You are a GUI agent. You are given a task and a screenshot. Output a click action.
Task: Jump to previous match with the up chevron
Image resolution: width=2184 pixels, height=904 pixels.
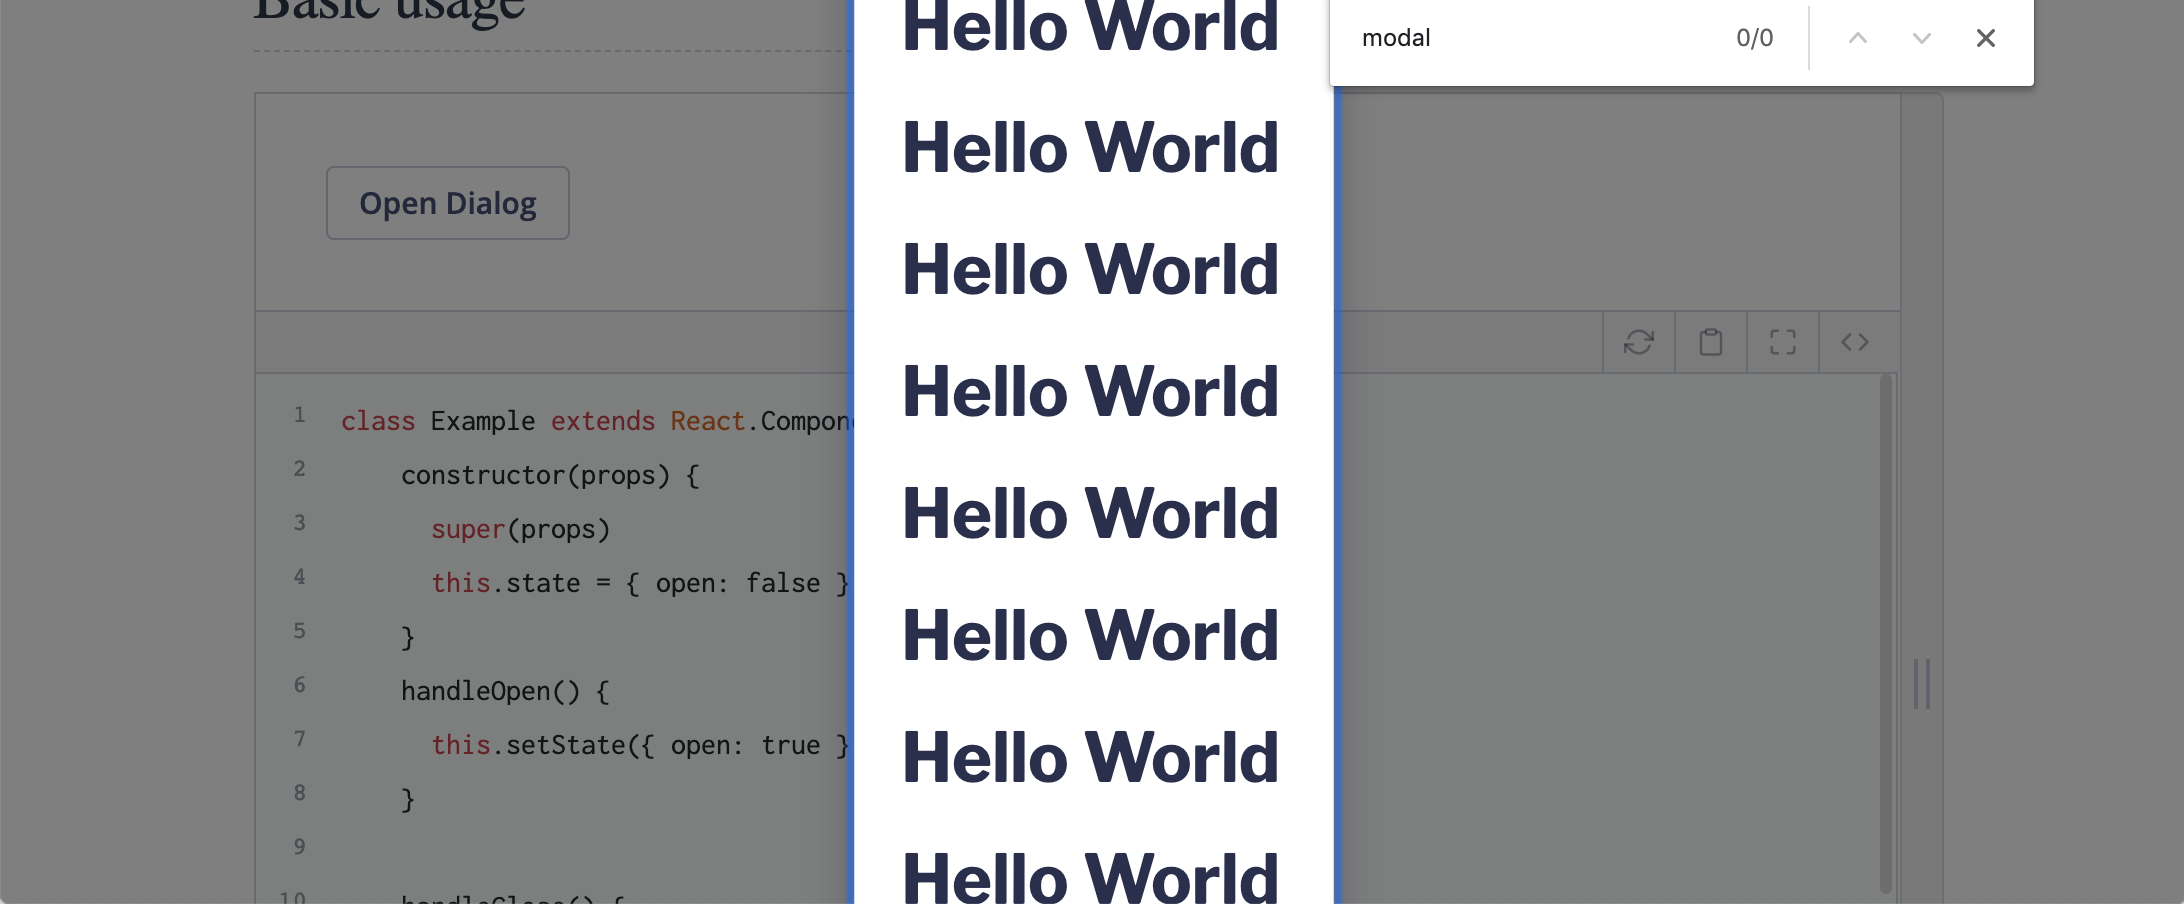click(x=1858, y=38)
